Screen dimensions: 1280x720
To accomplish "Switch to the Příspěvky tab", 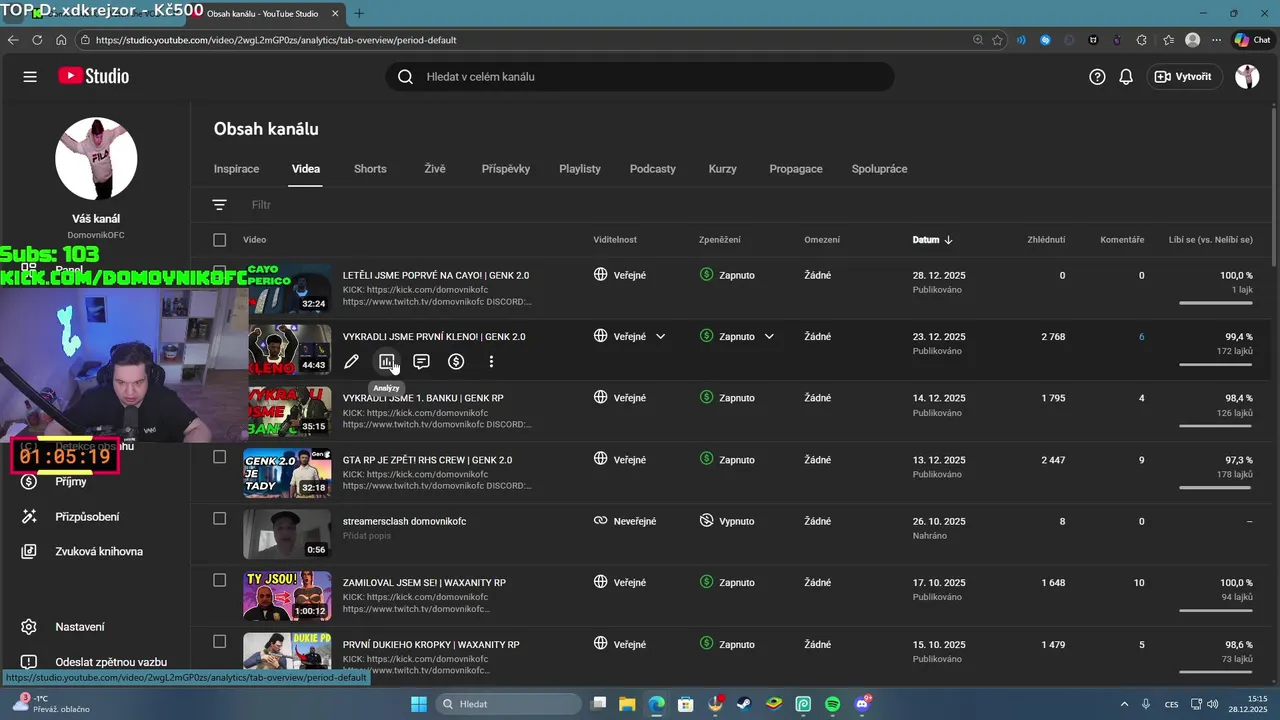I will point(506,169).
